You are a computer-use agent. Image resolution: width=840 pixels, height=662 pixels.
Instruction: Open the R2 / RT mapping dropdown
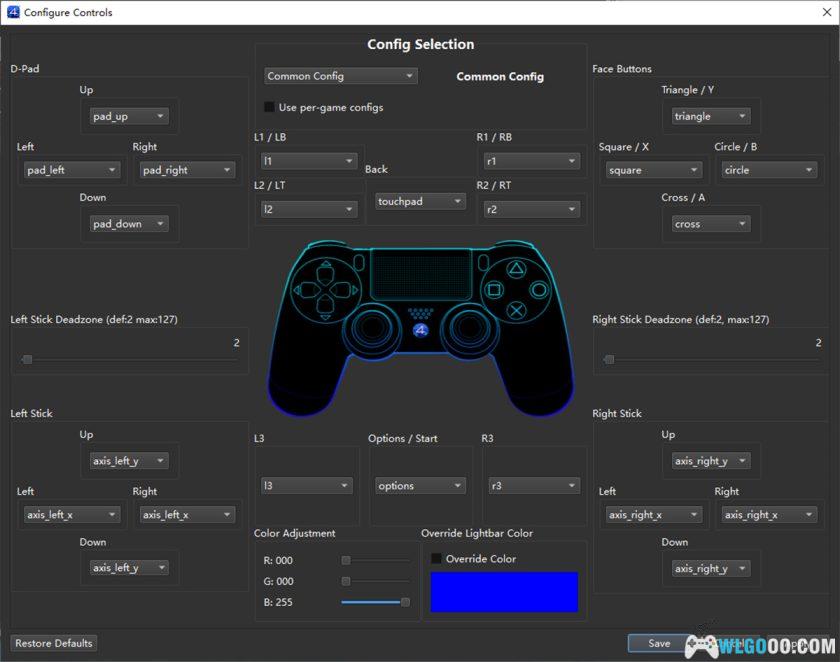click(x=531, y=208)
